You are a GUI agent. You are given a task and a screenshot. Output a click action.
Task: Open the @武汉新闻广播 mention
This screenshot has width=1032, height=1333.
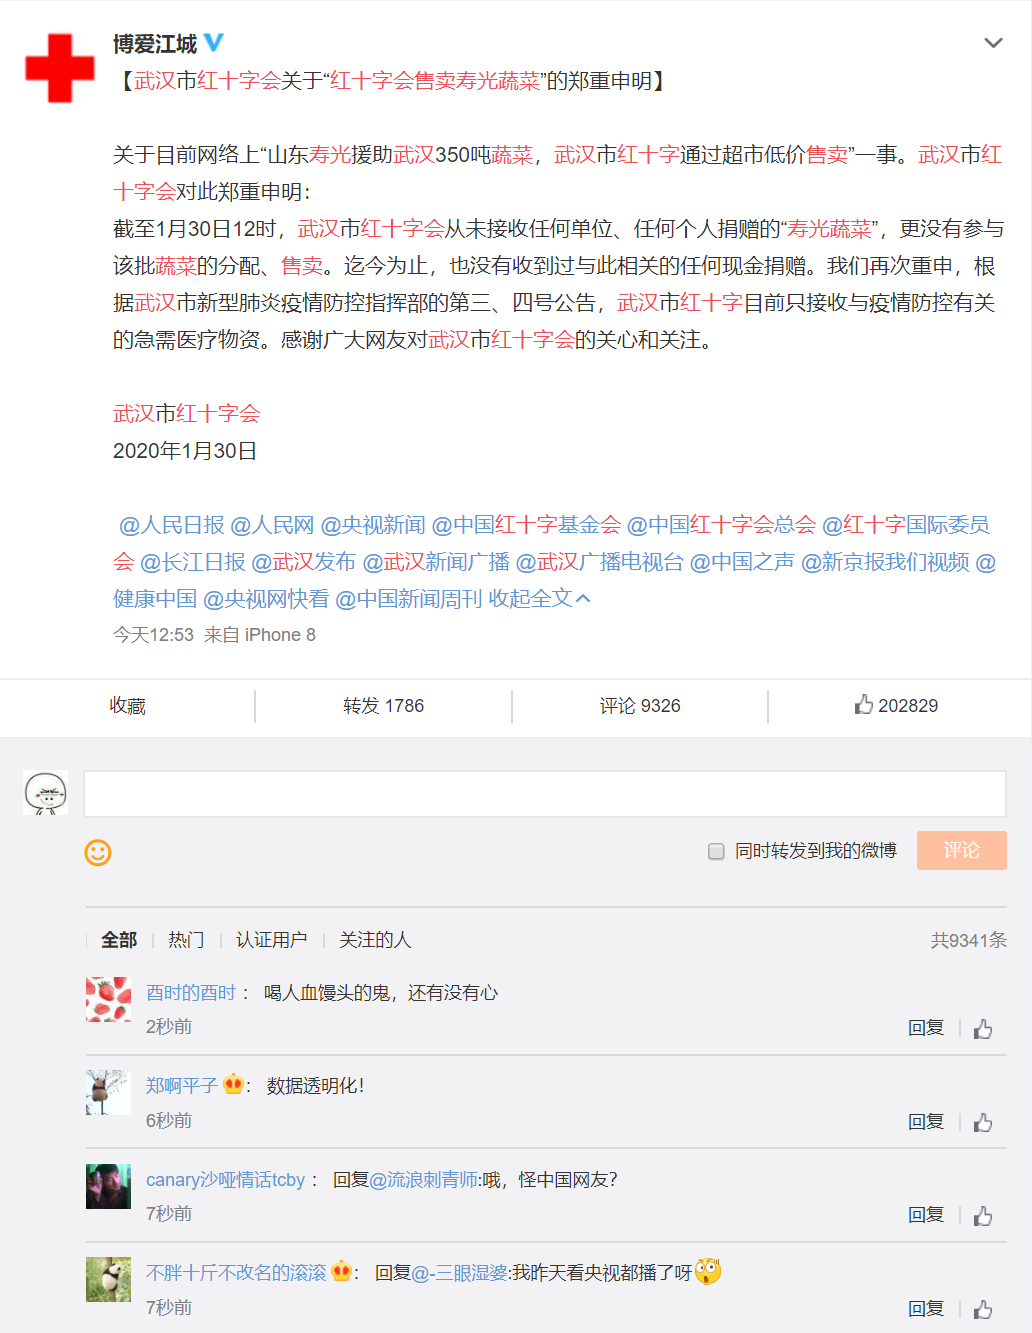tap(436, 562)
